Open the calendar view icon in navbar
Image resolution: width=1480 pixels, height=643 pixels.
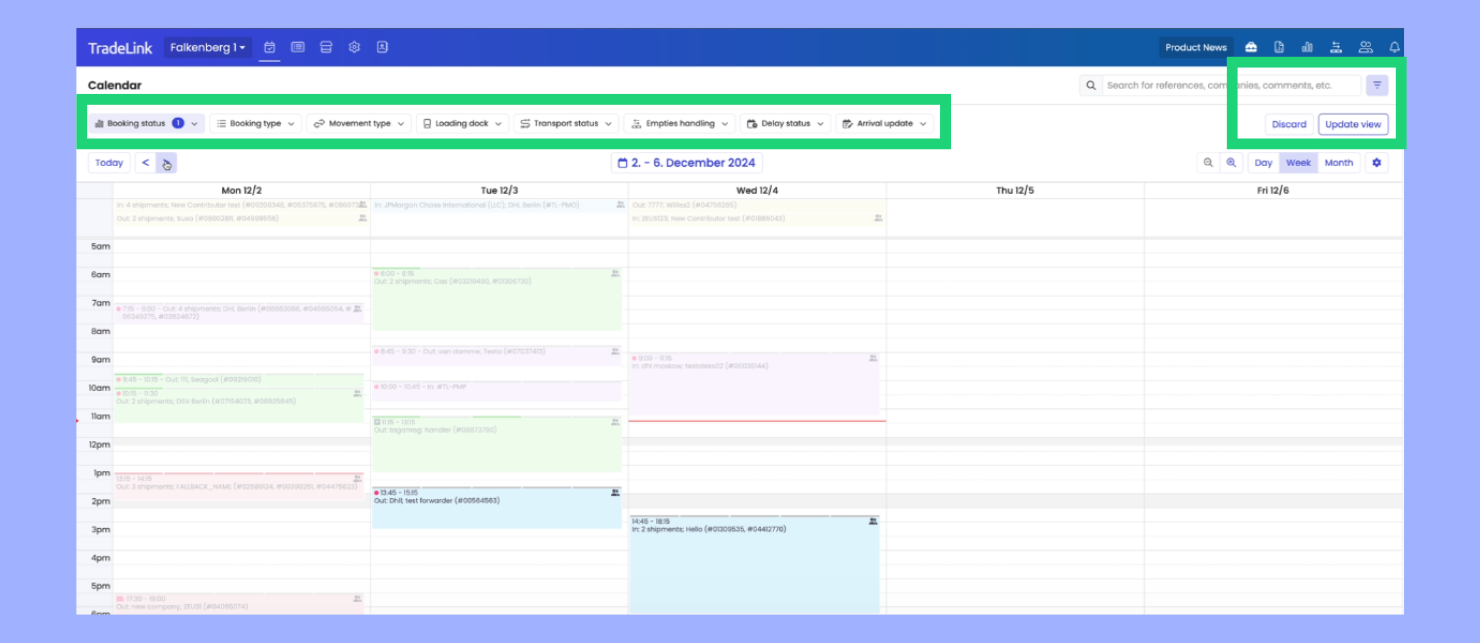click(270, 47)
